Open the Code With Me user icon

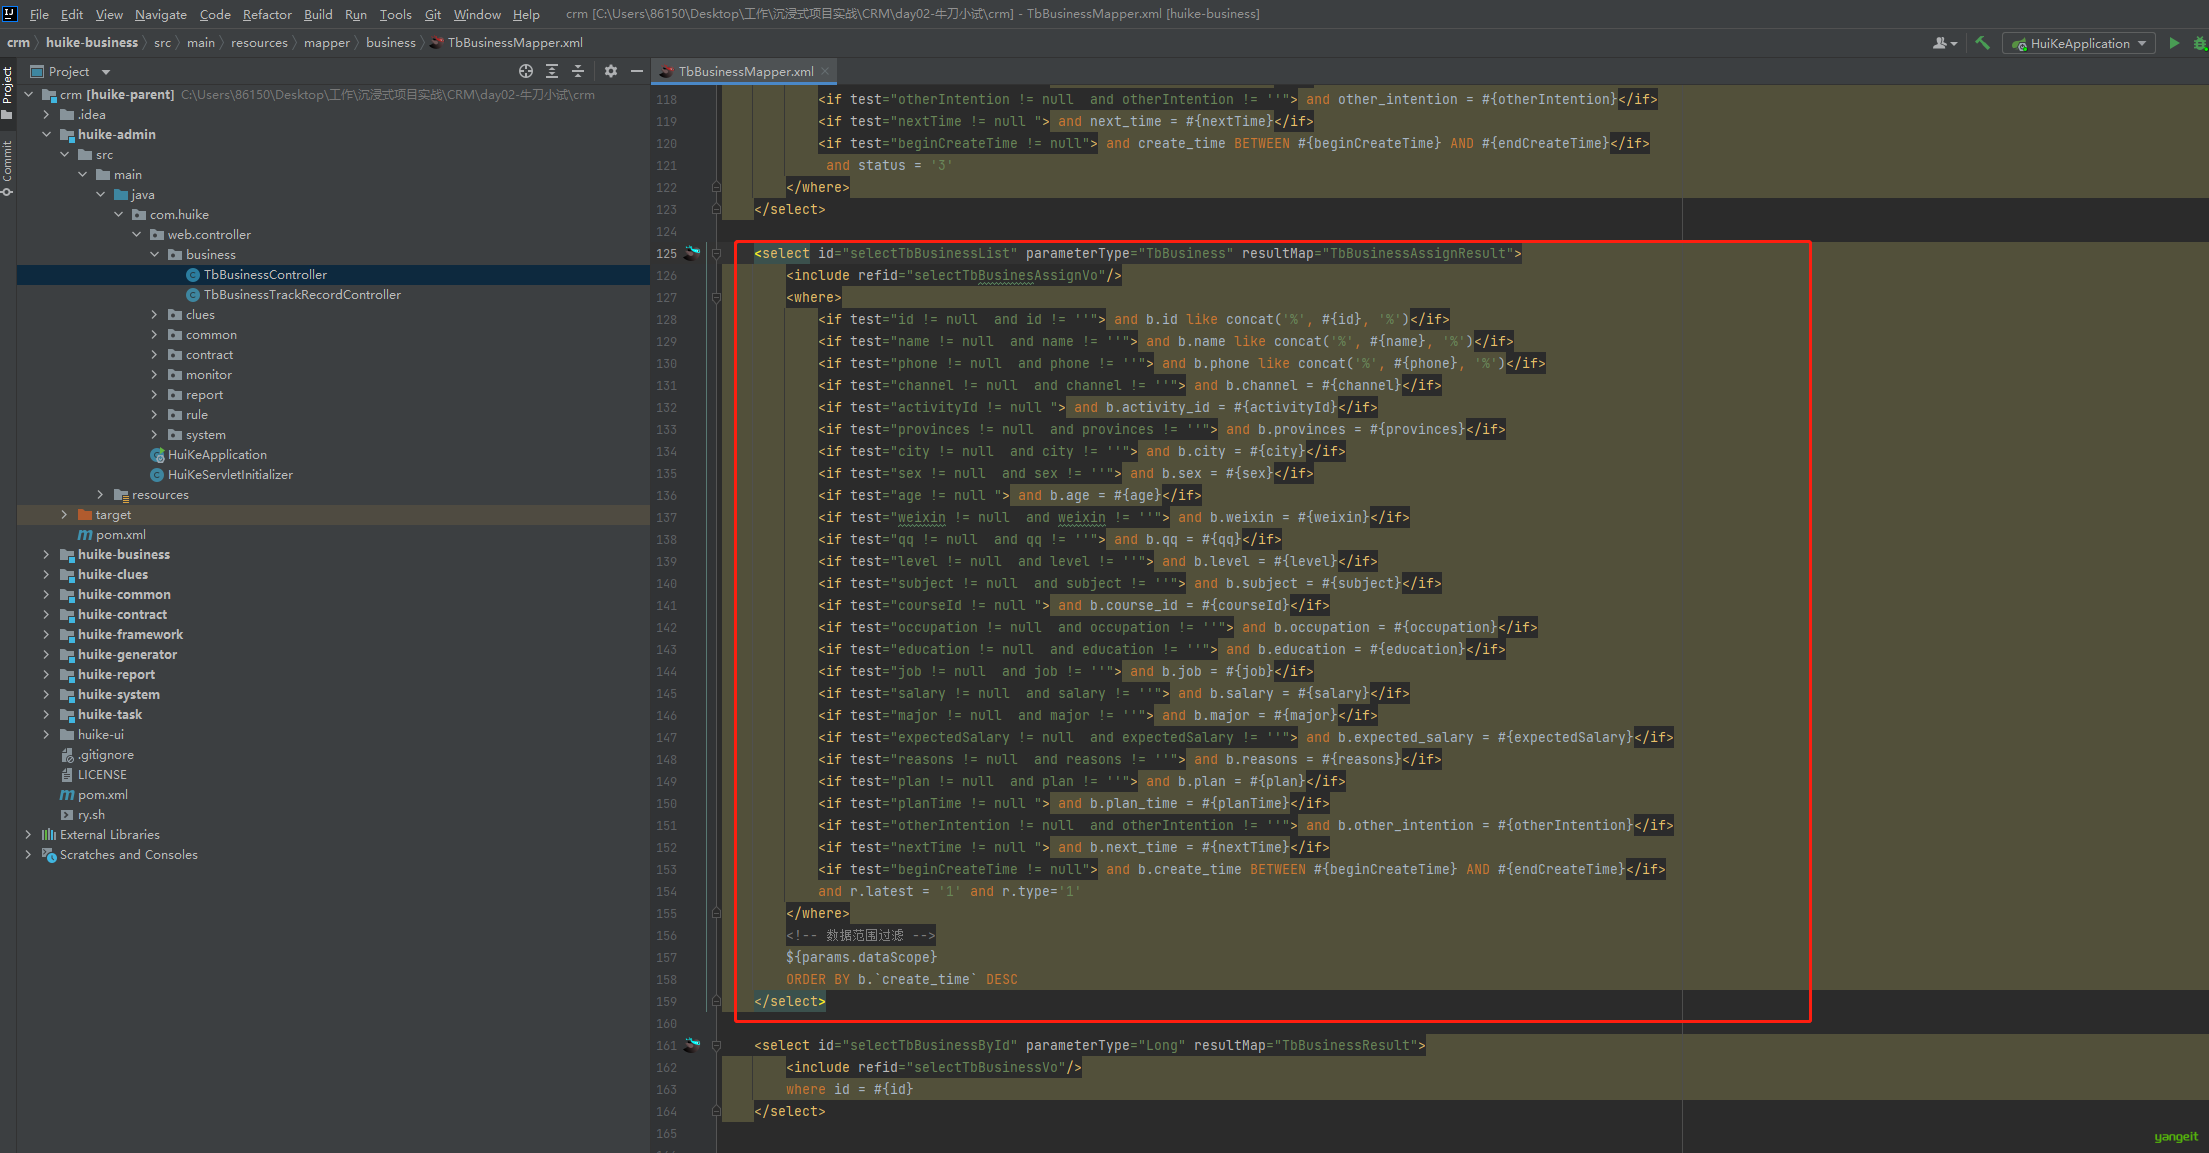(x=1944, y=43)
